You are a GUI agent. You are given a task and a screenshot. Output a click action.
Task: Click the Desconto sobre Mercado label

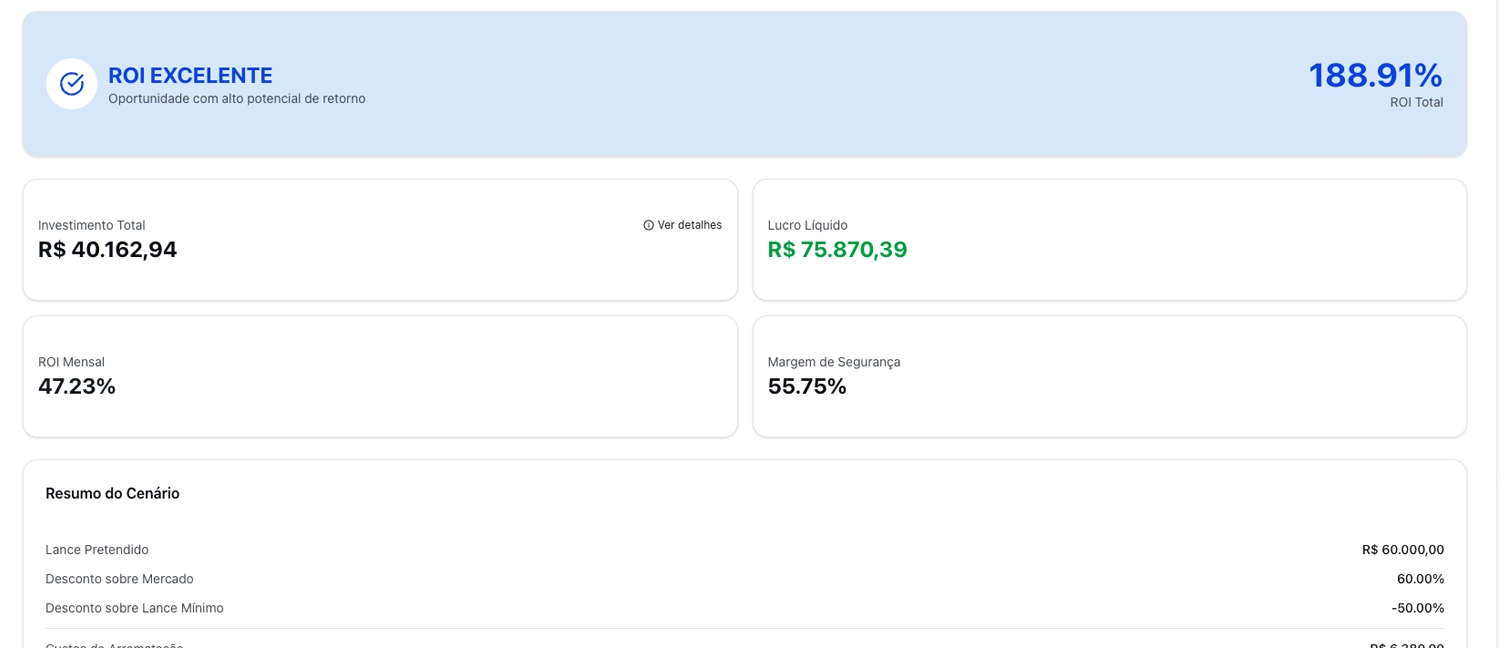[x=119, y=579]
